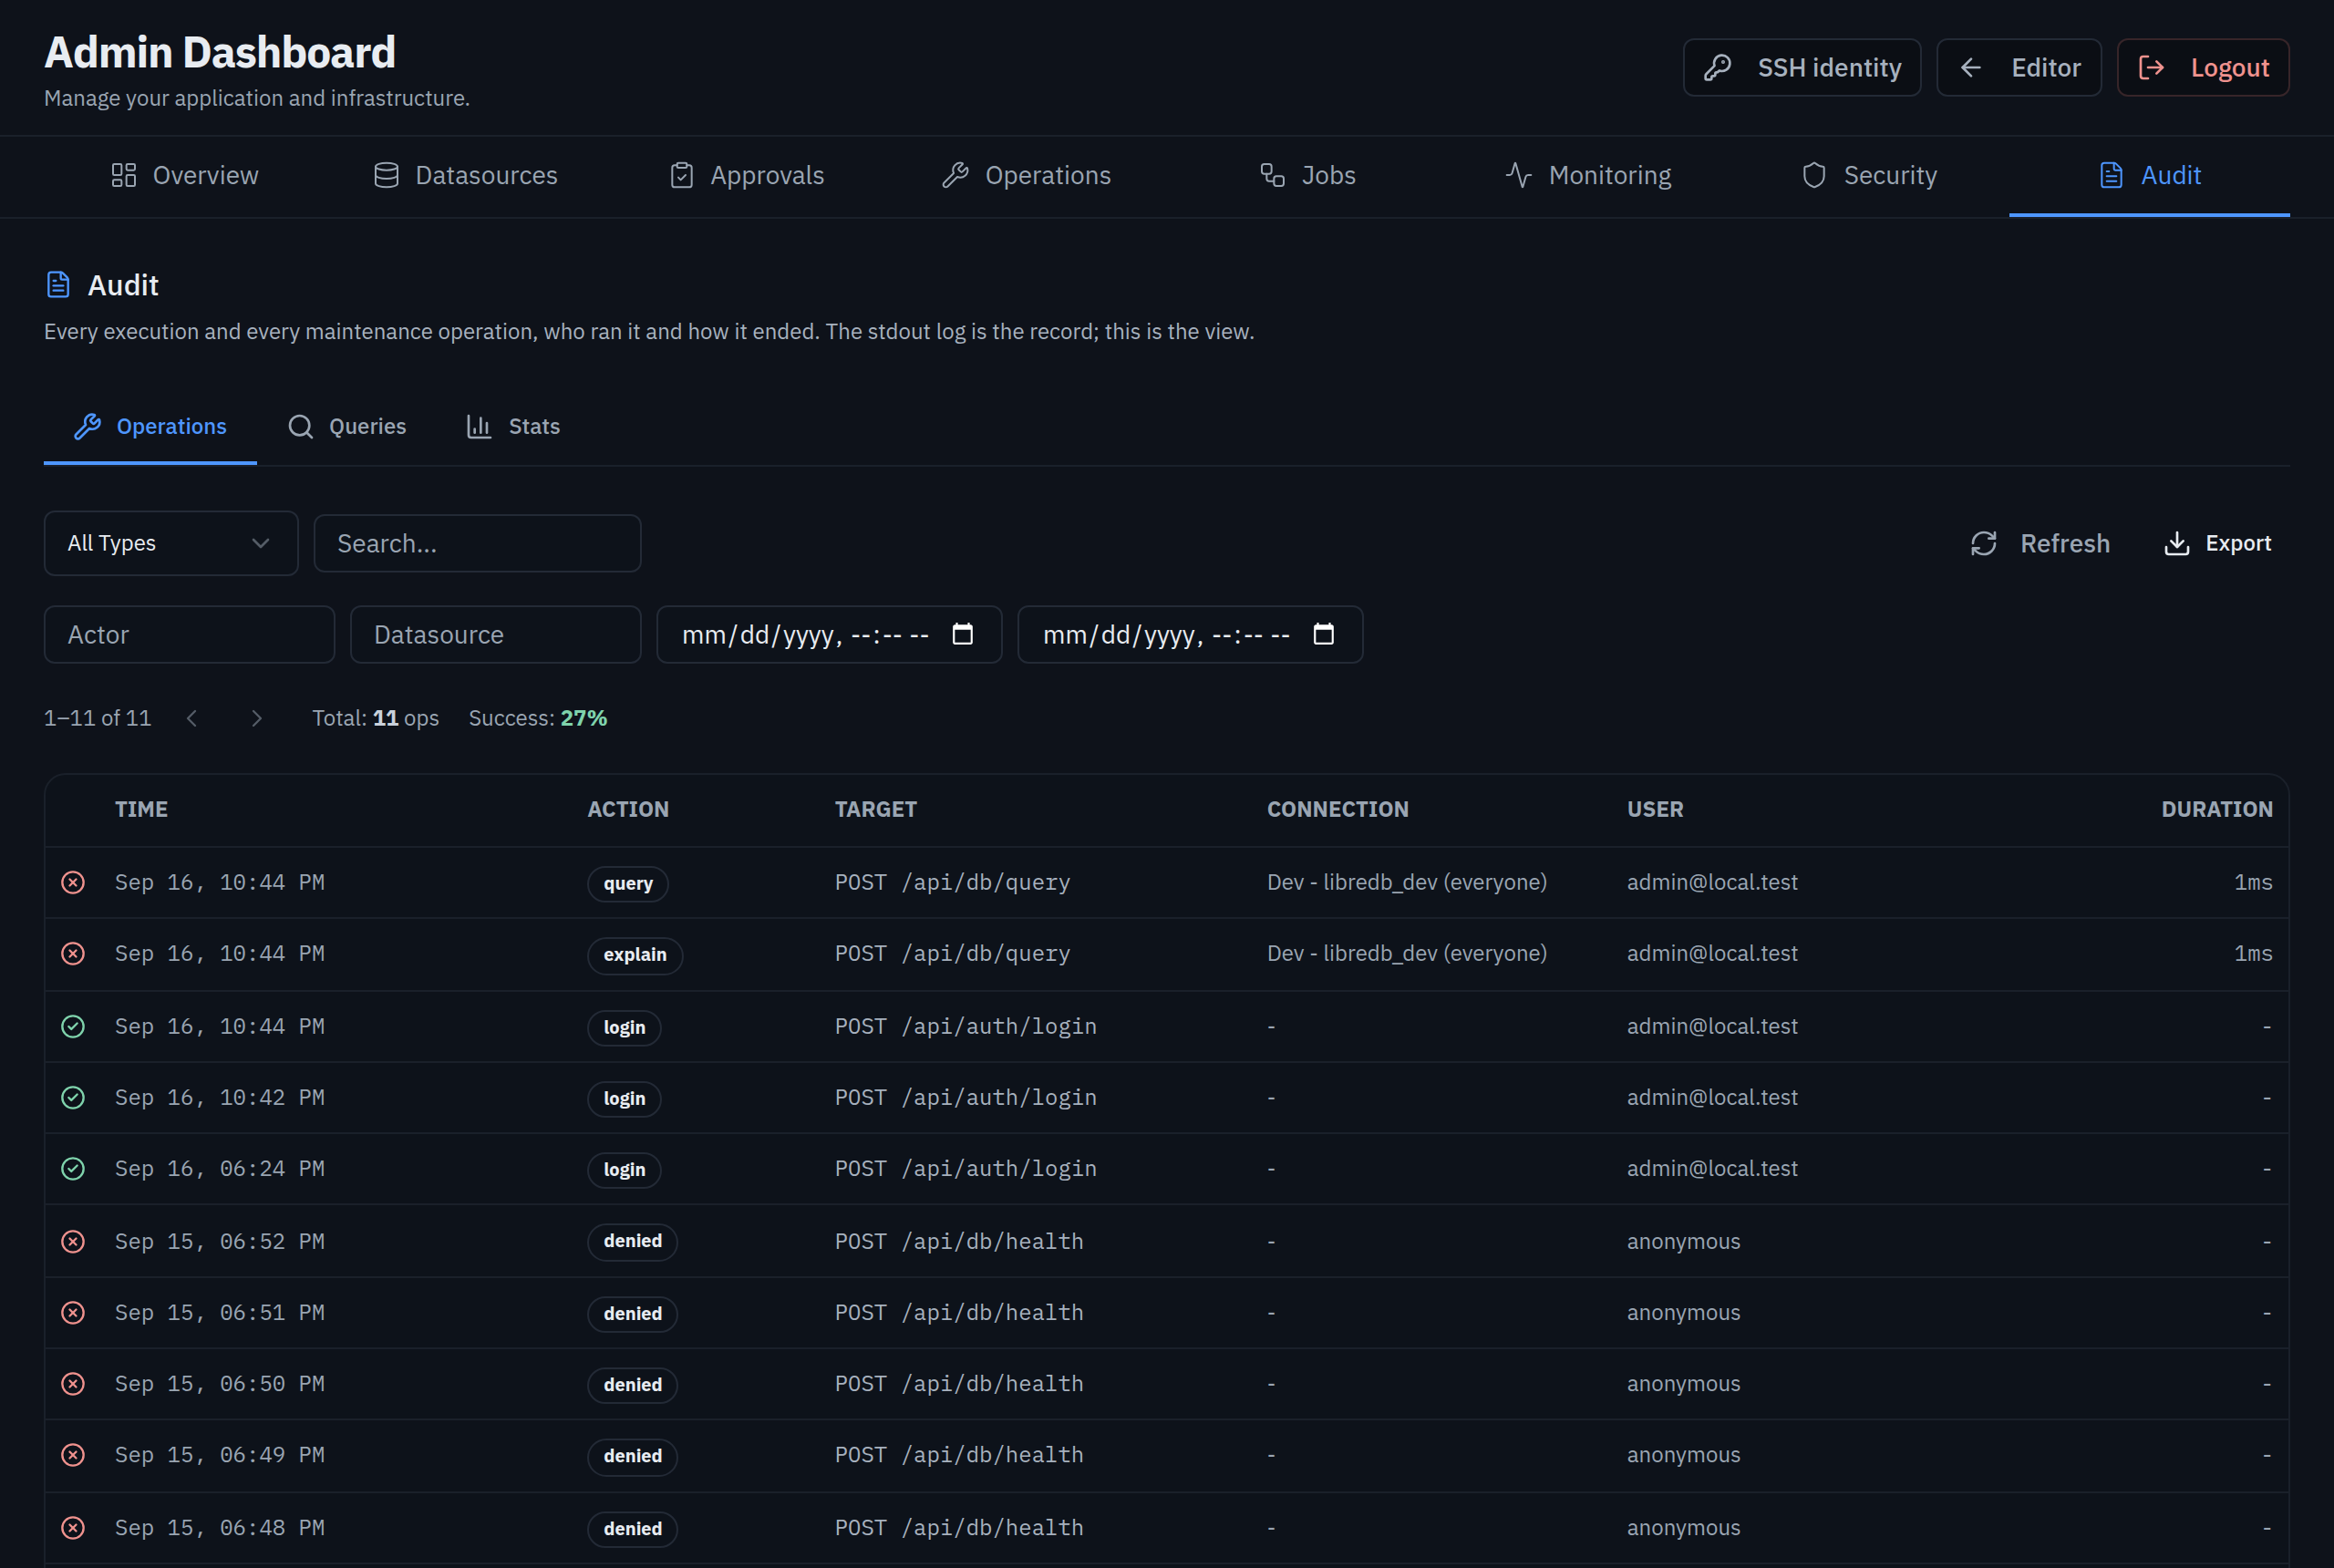Click failed status icon on 06:48 PM denied row
Image resolution: width=2334 pixels, height=1568 pixels.
(x=73, y=1527)
